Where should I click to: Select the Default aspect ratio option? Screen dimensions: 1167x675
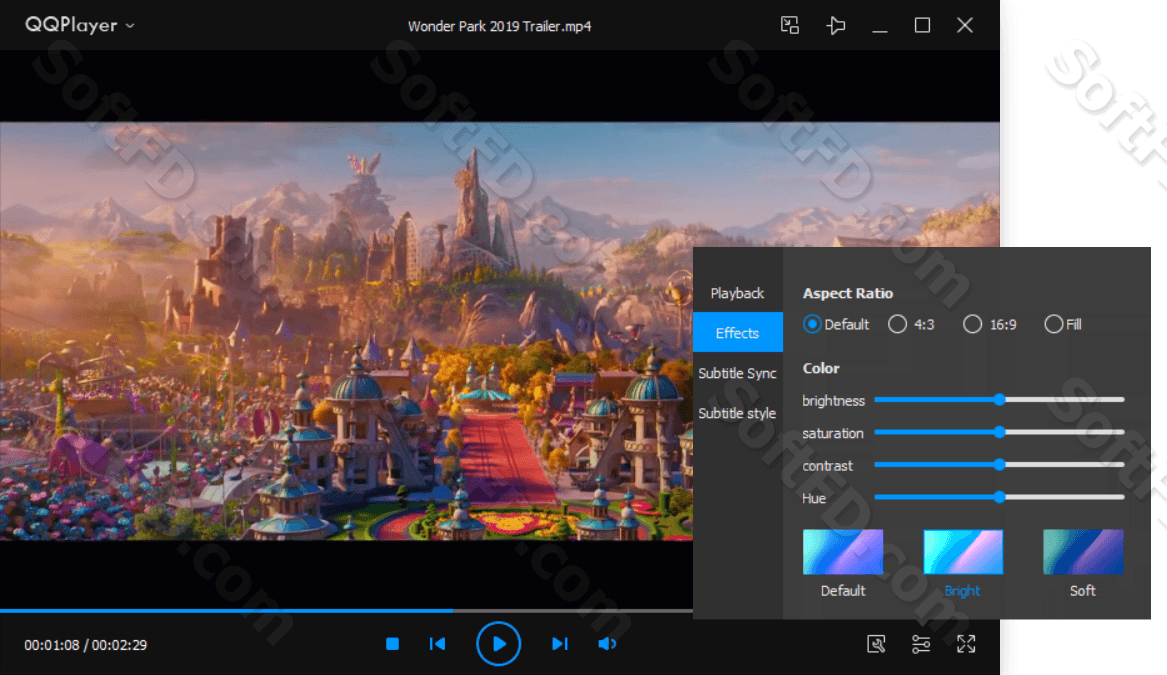(x=813, y=324)
